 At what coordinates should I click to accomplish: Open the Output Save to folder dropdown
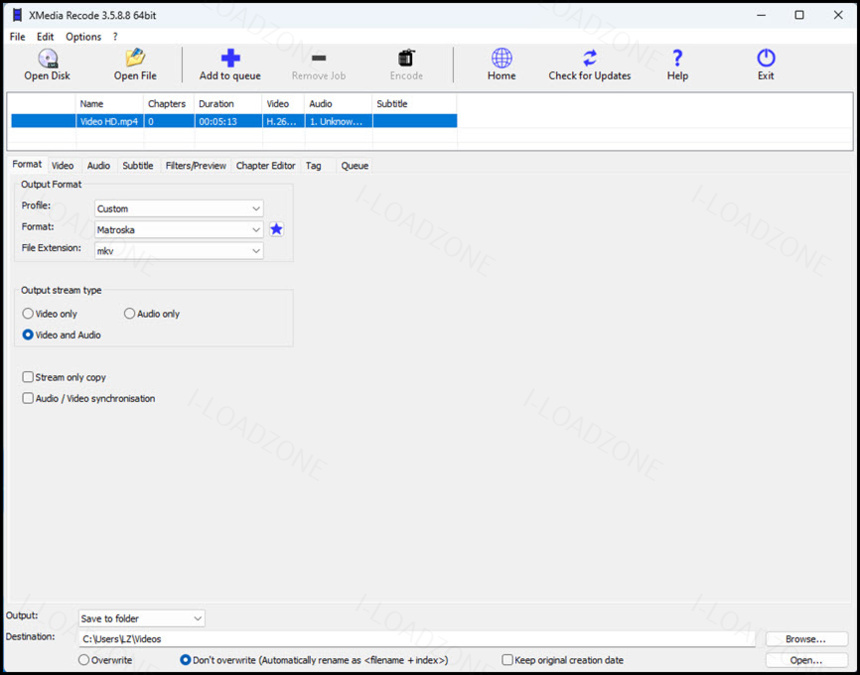pyautogui.click(x=142, y=618)
